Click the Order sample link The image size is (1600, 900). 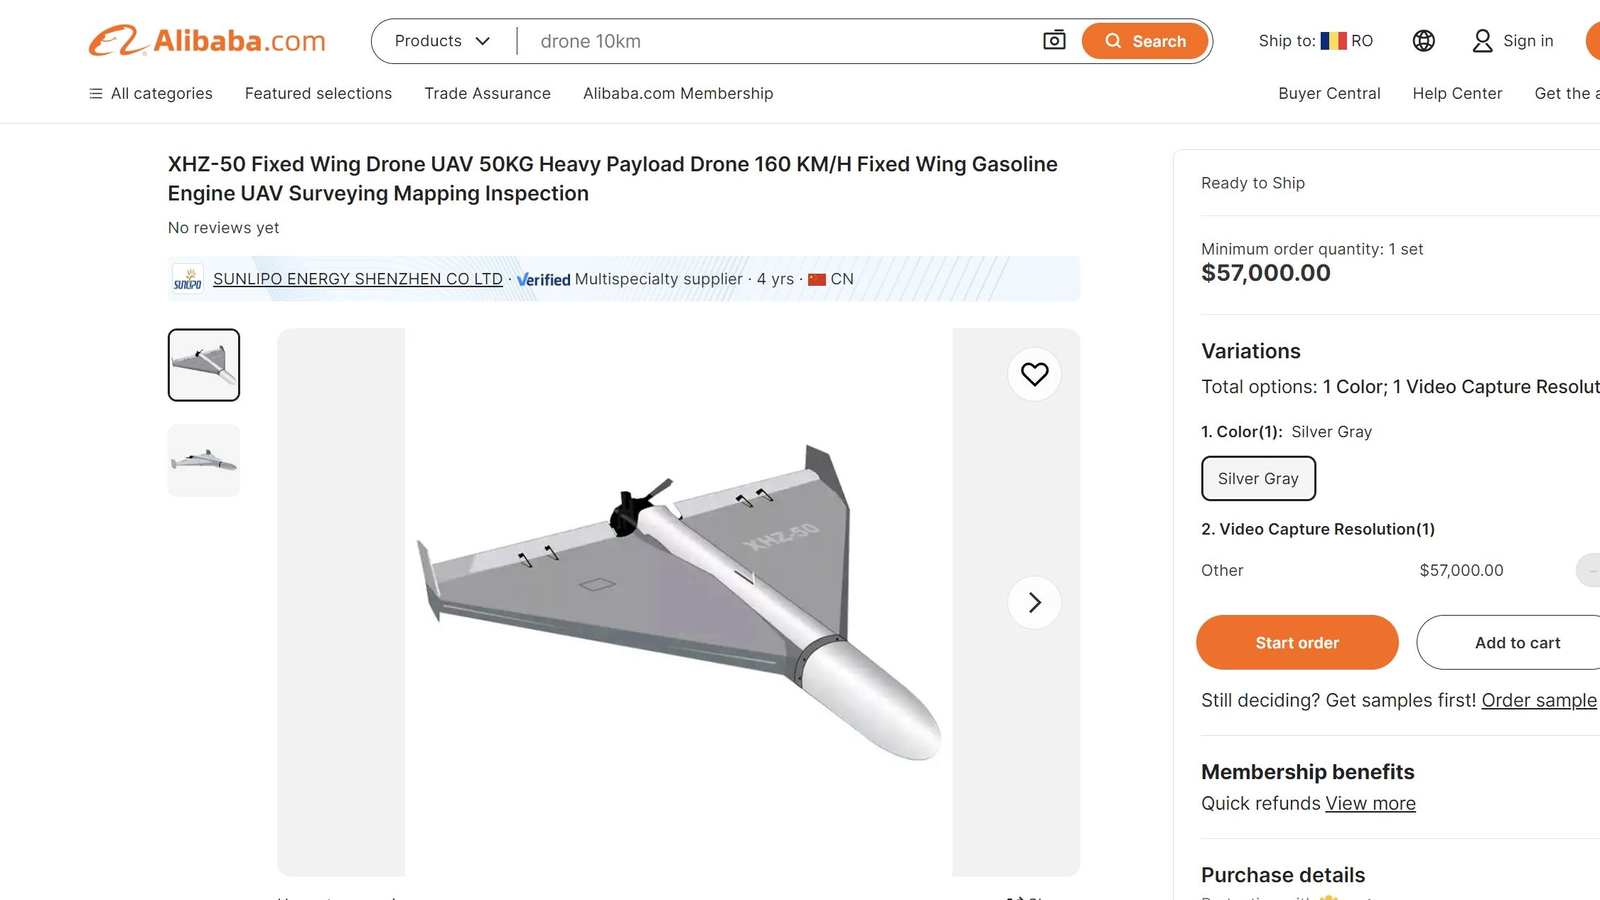click(x=1538, y=700)
